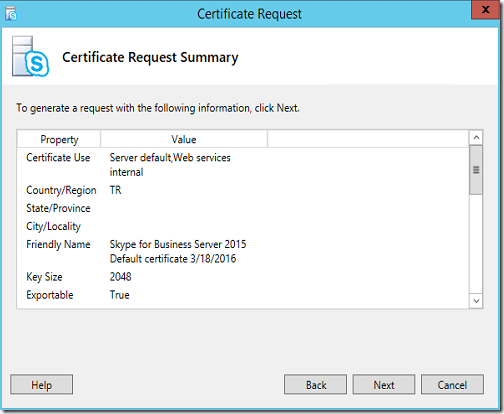Cancel the certificate request
The image size is (504, 414).
(x=452, y=385)
